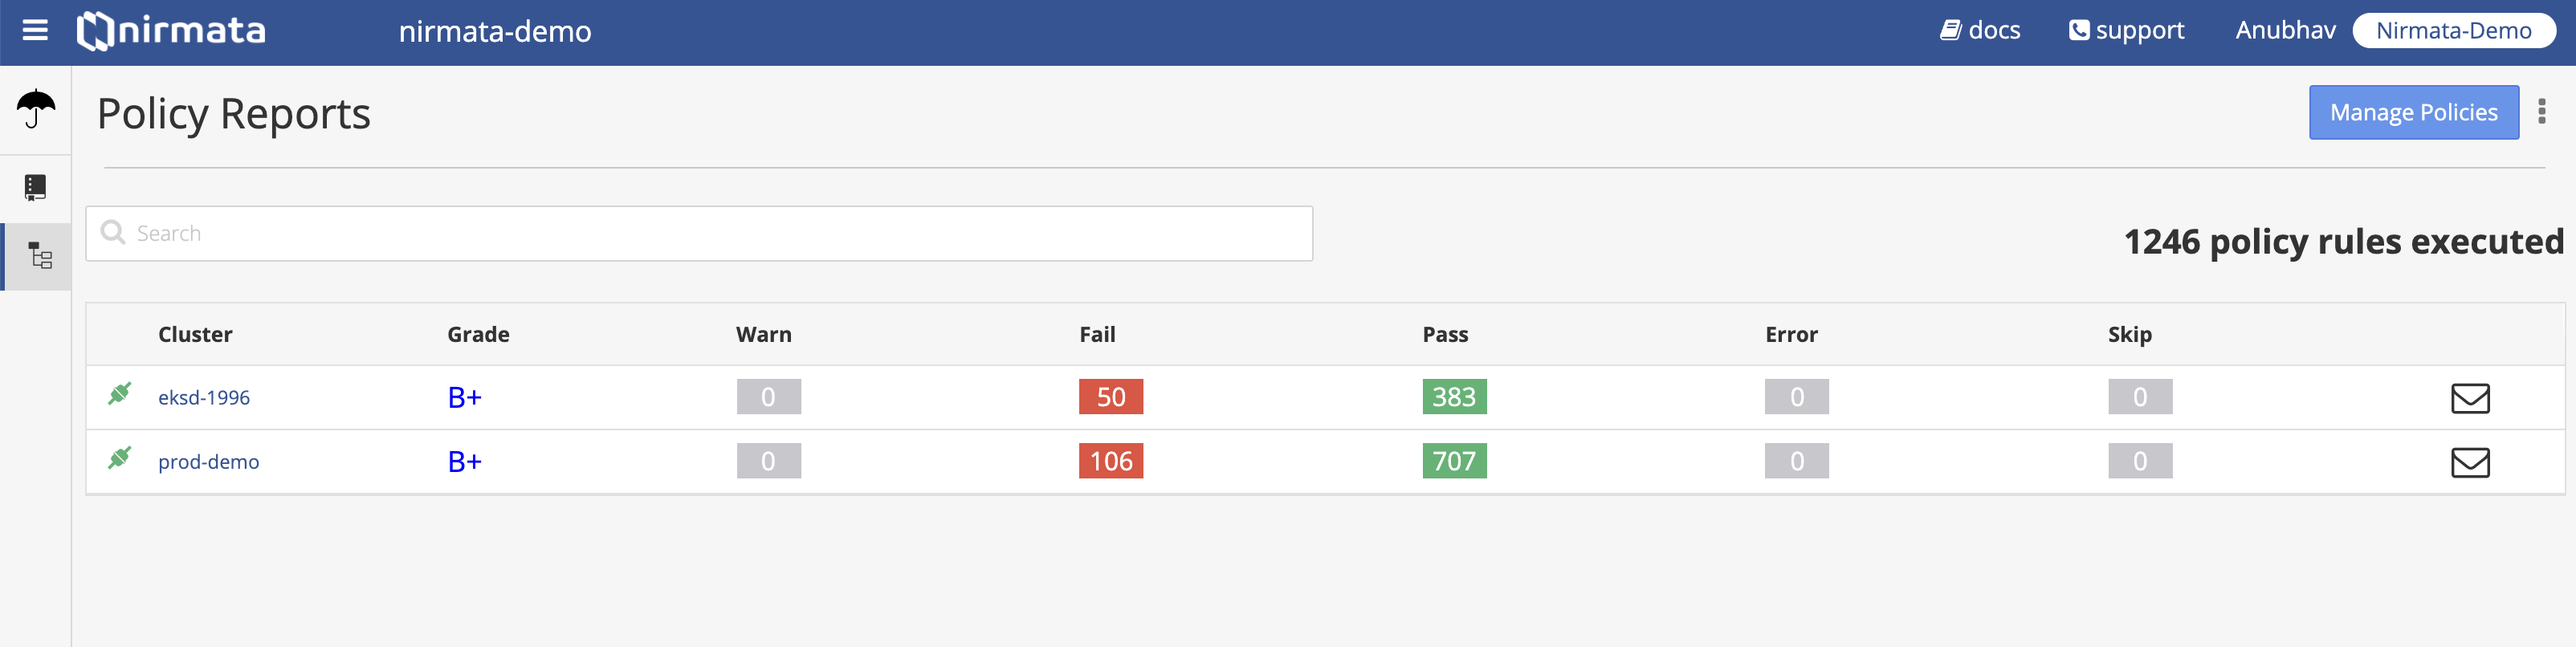Click the umbrella sidebar icon

pos(36,108)
